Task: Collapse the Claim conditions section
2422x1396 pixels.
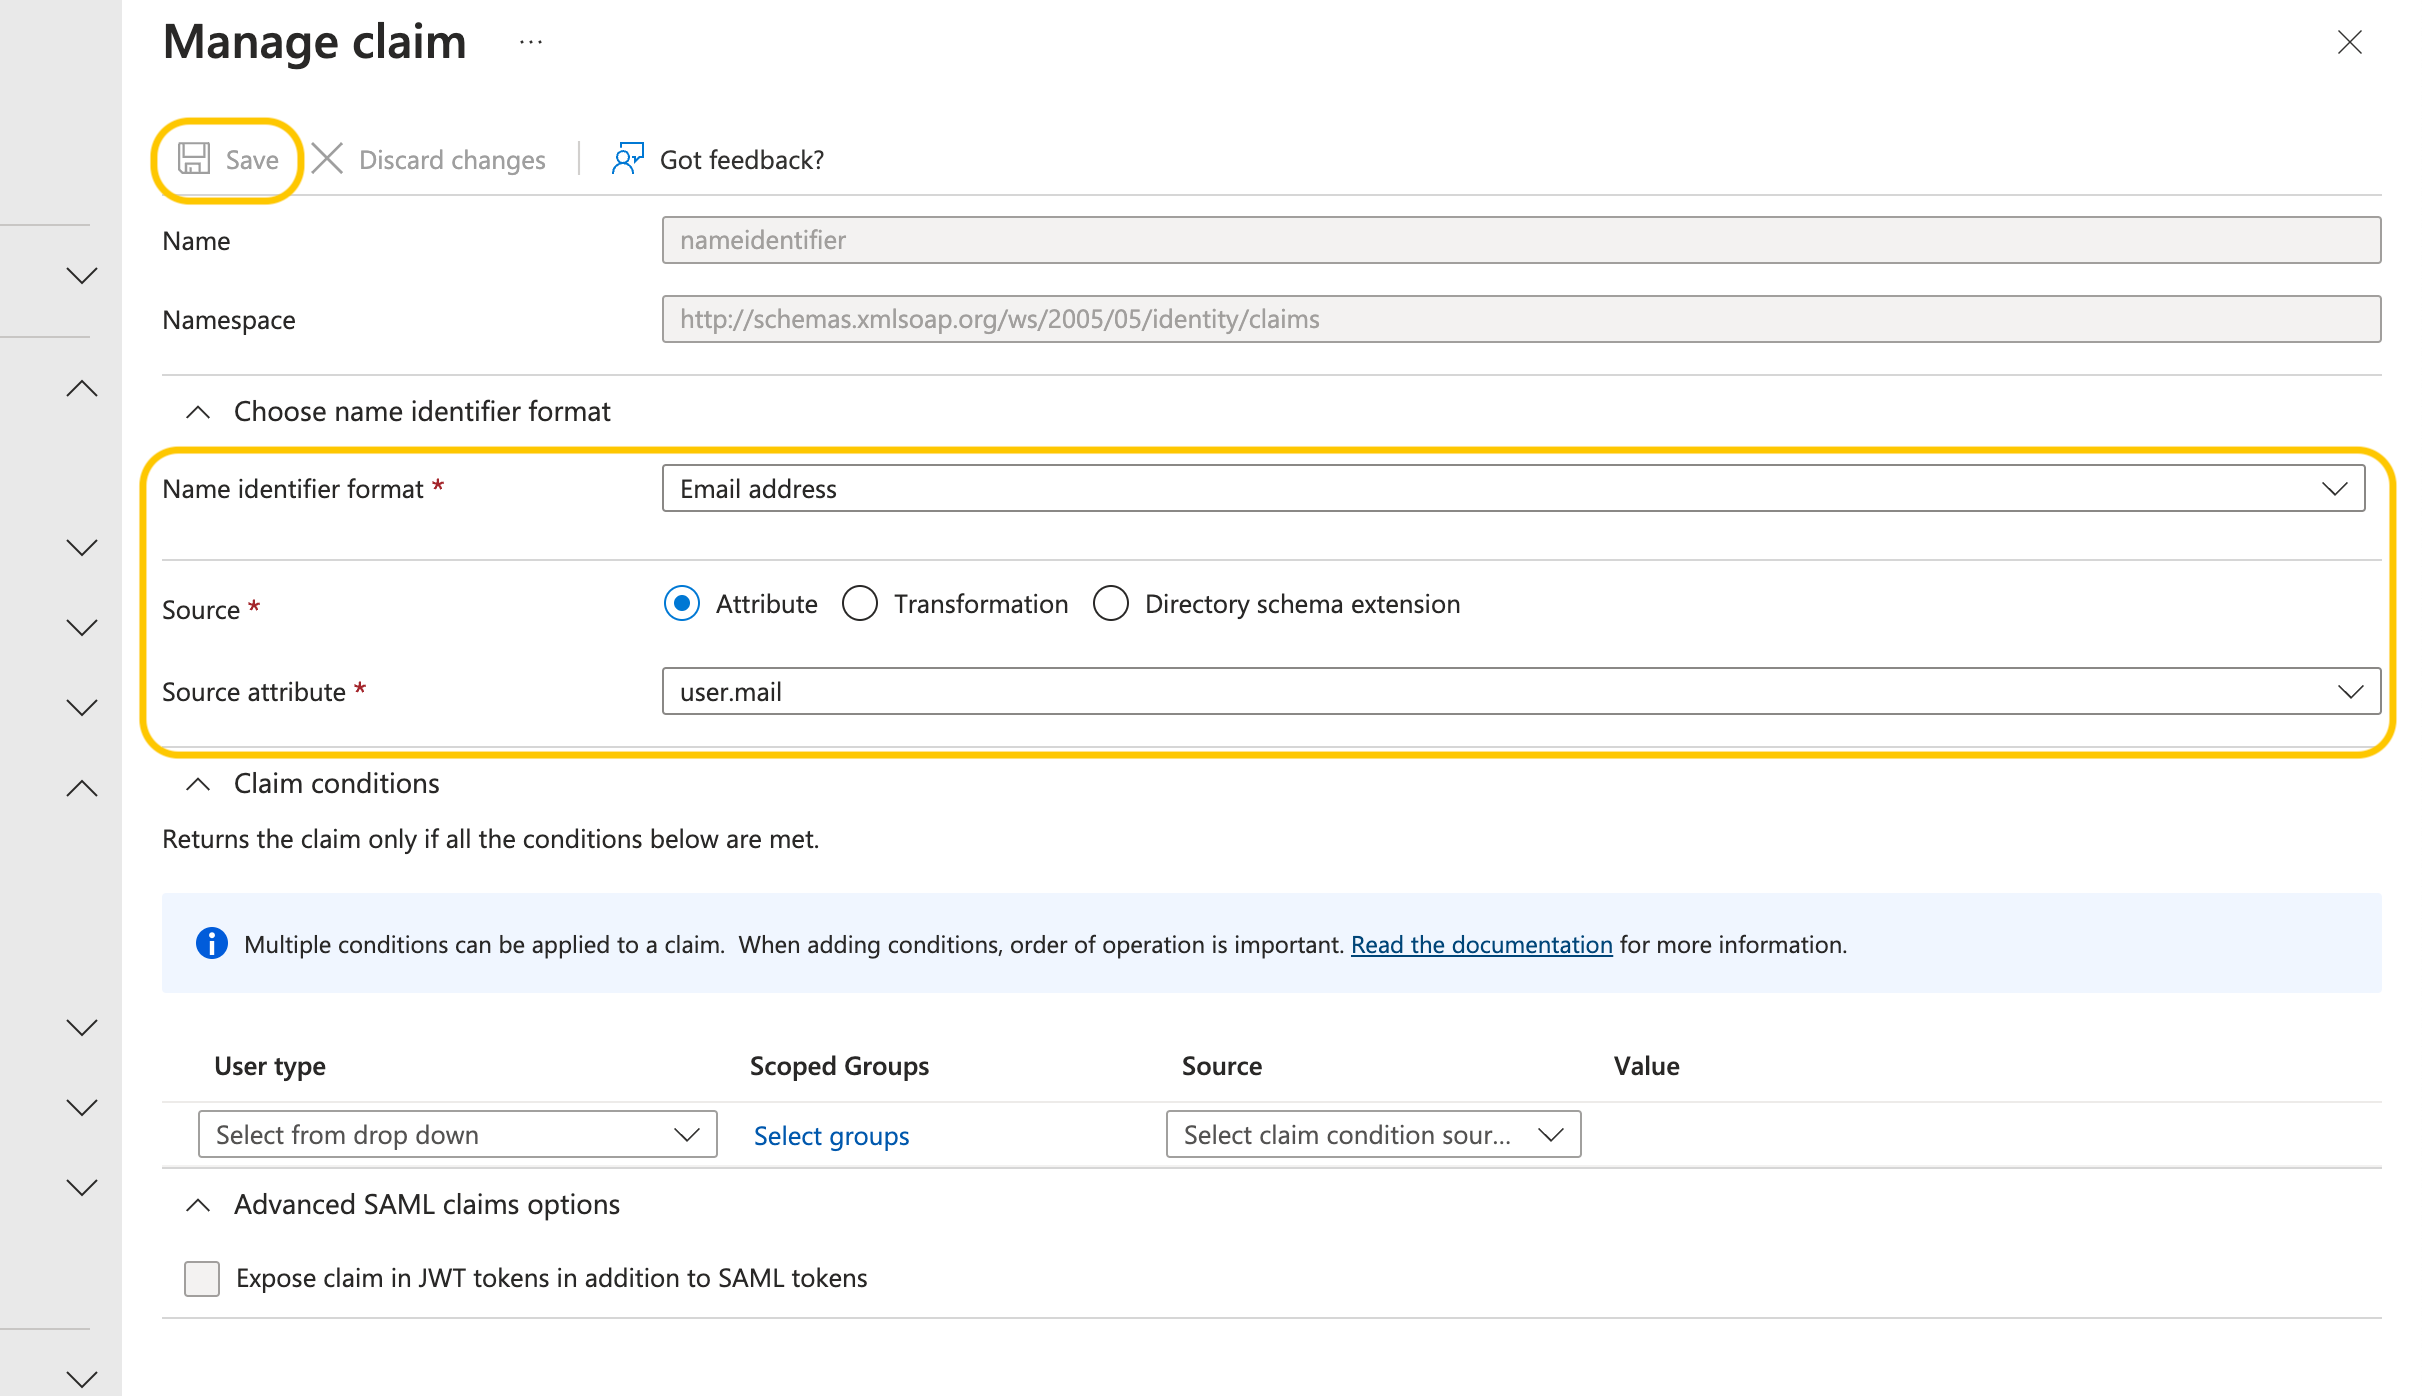Action: coord(198,784)
